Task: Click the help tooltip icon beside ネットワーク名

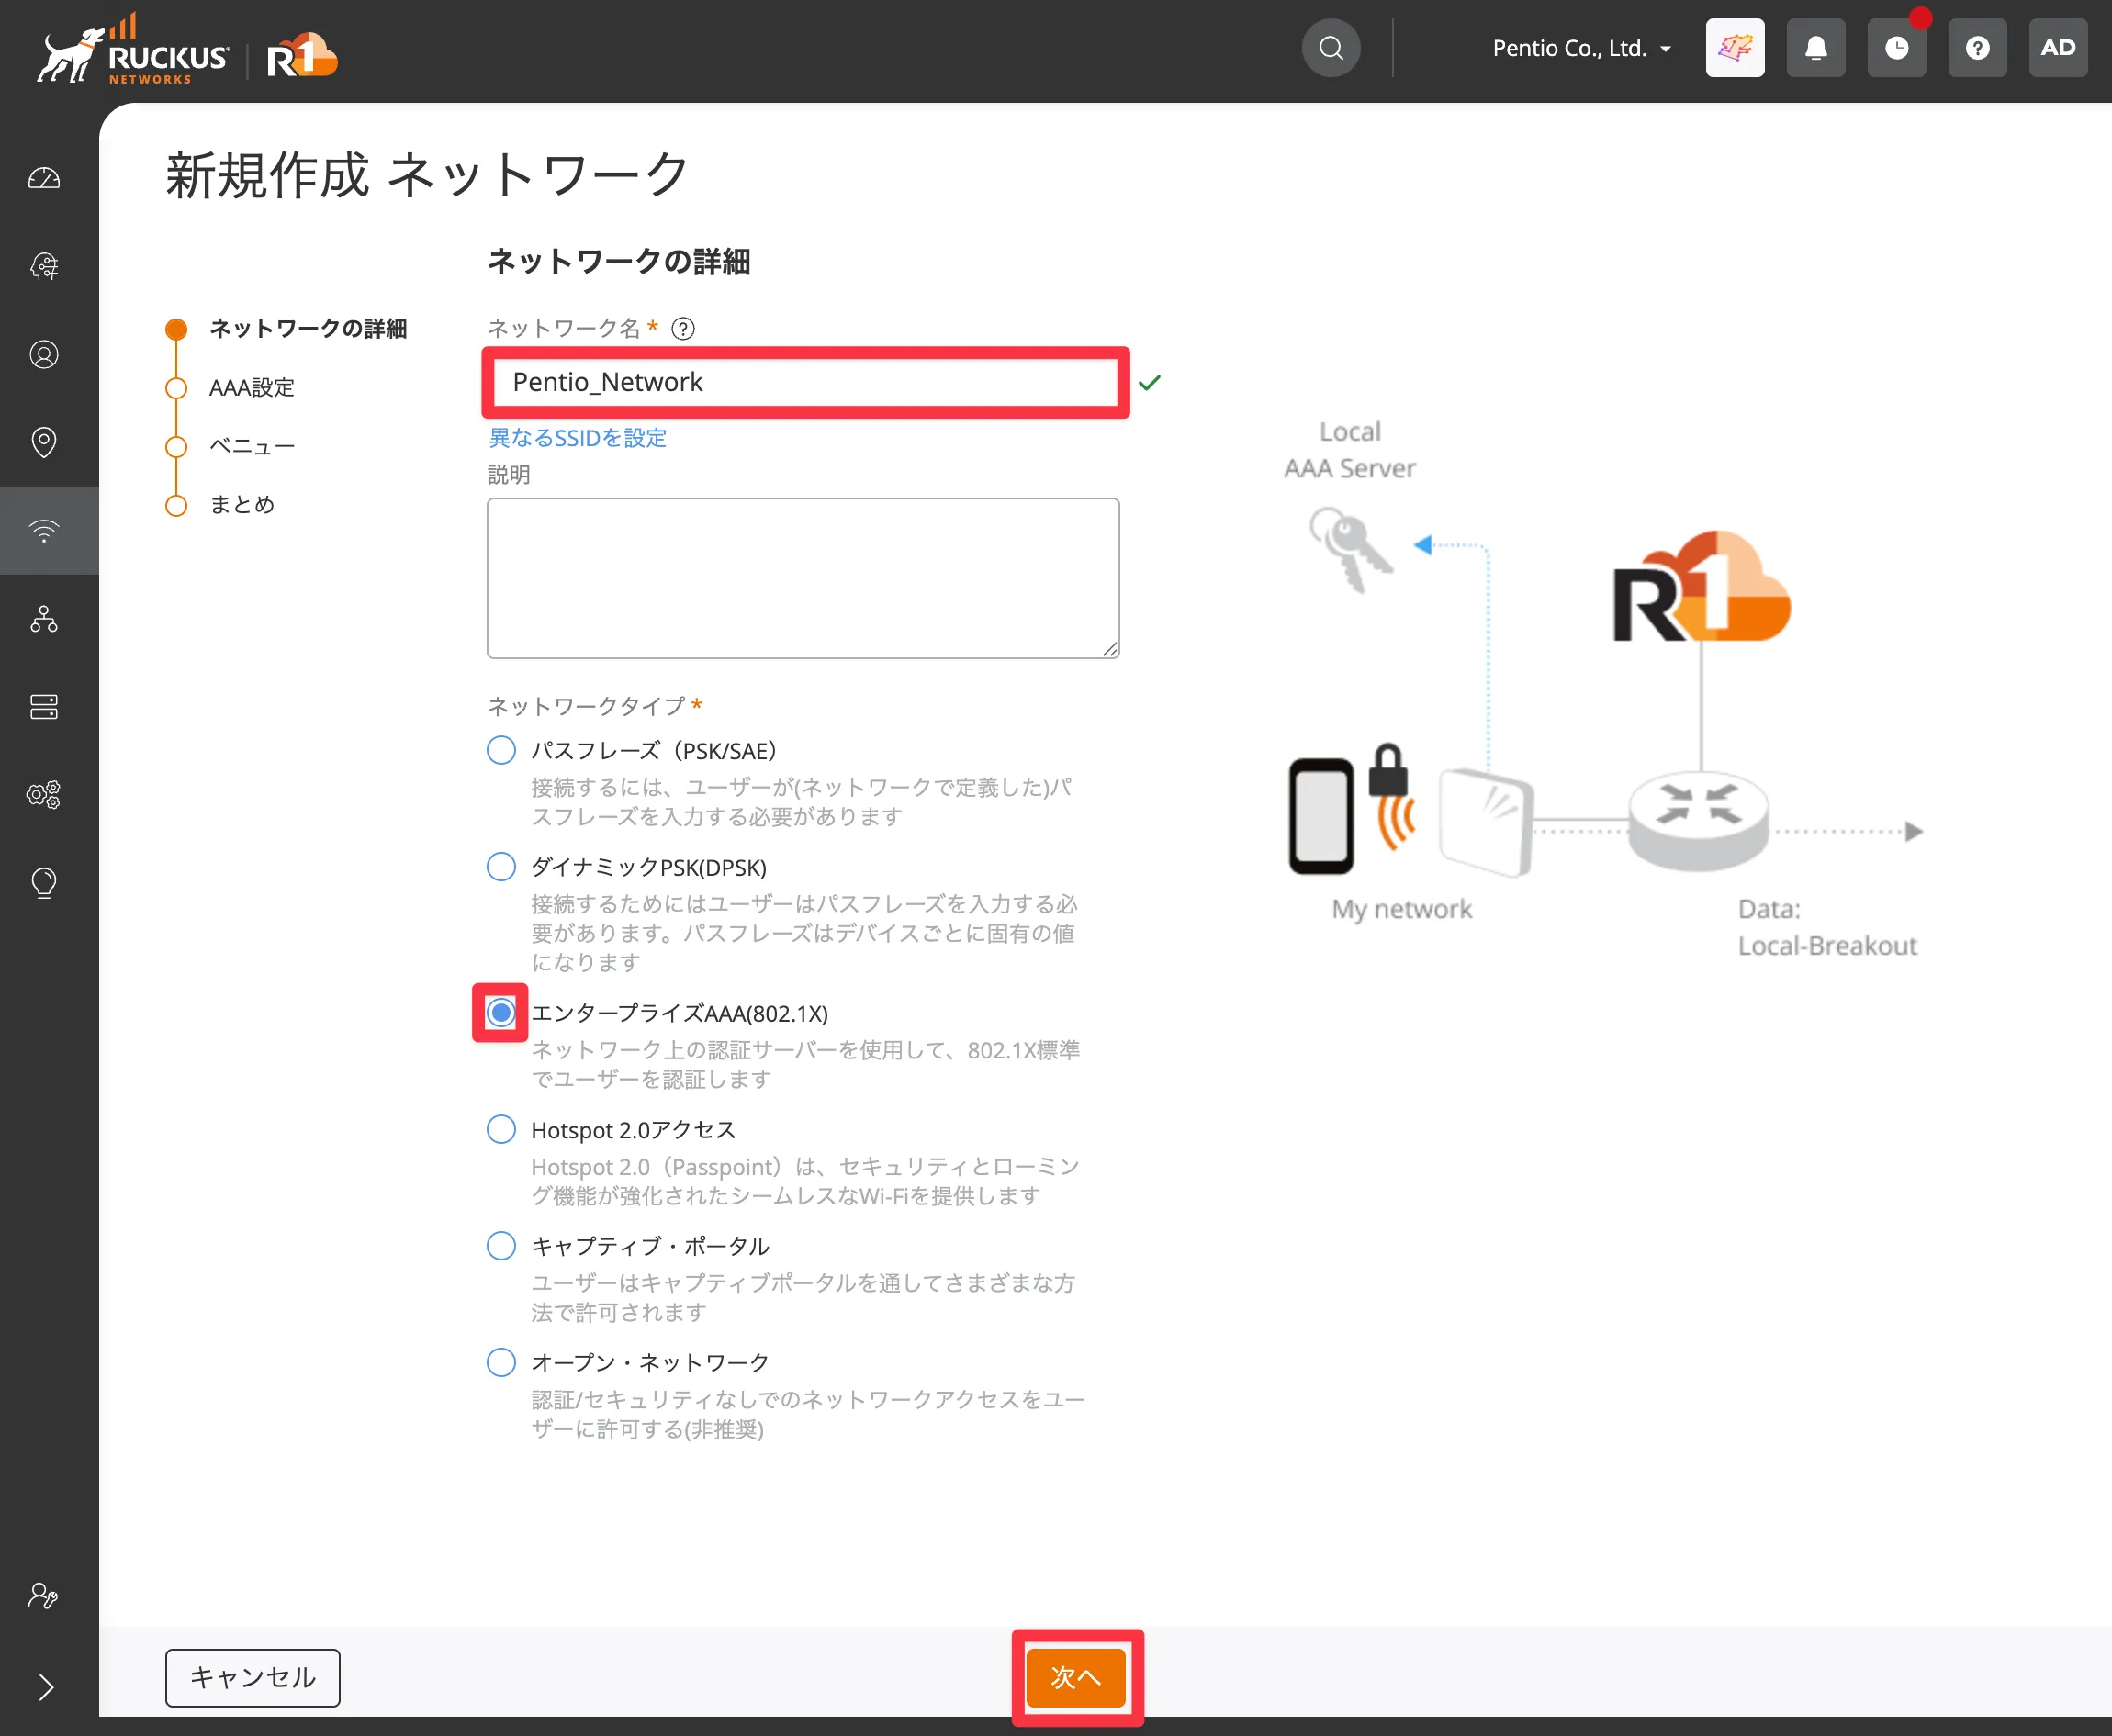Action: (683, 329)
